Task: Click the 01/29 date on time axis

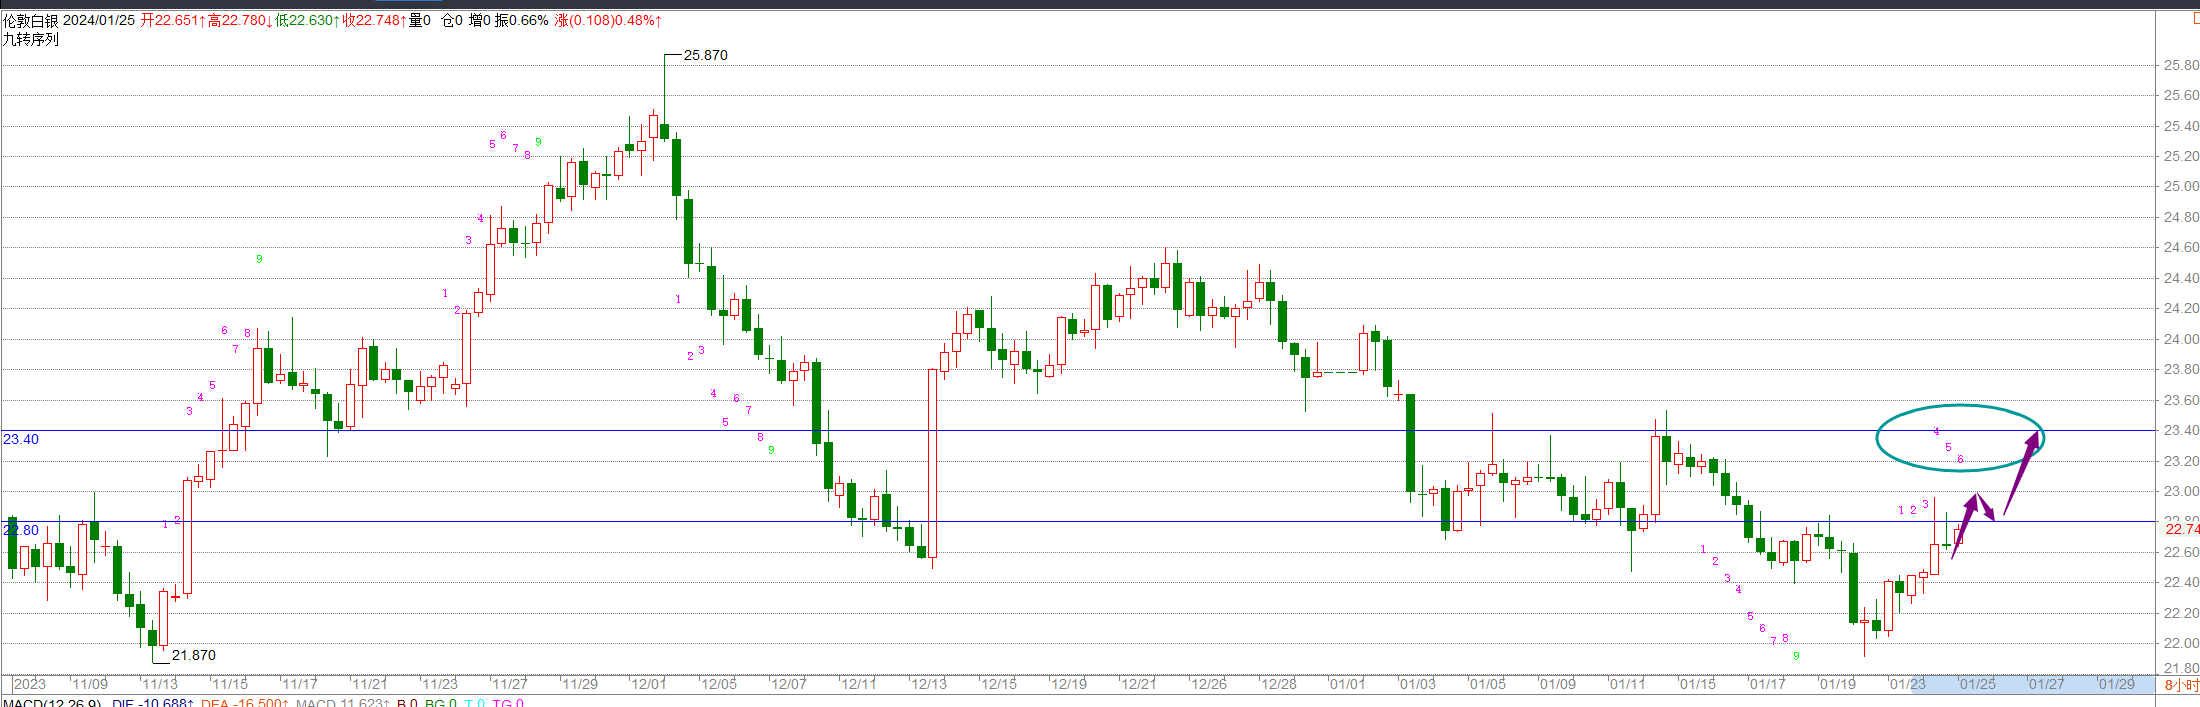Action: (2116, 684)
